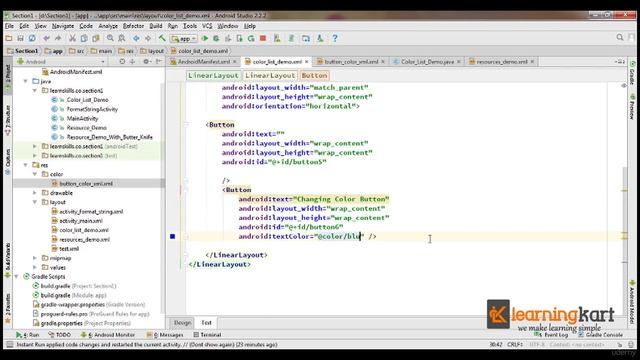Click the Paste toolbar icon
The height and width of the screenshot is (360, 640).
pyautogui.click(x=96, y=38)
